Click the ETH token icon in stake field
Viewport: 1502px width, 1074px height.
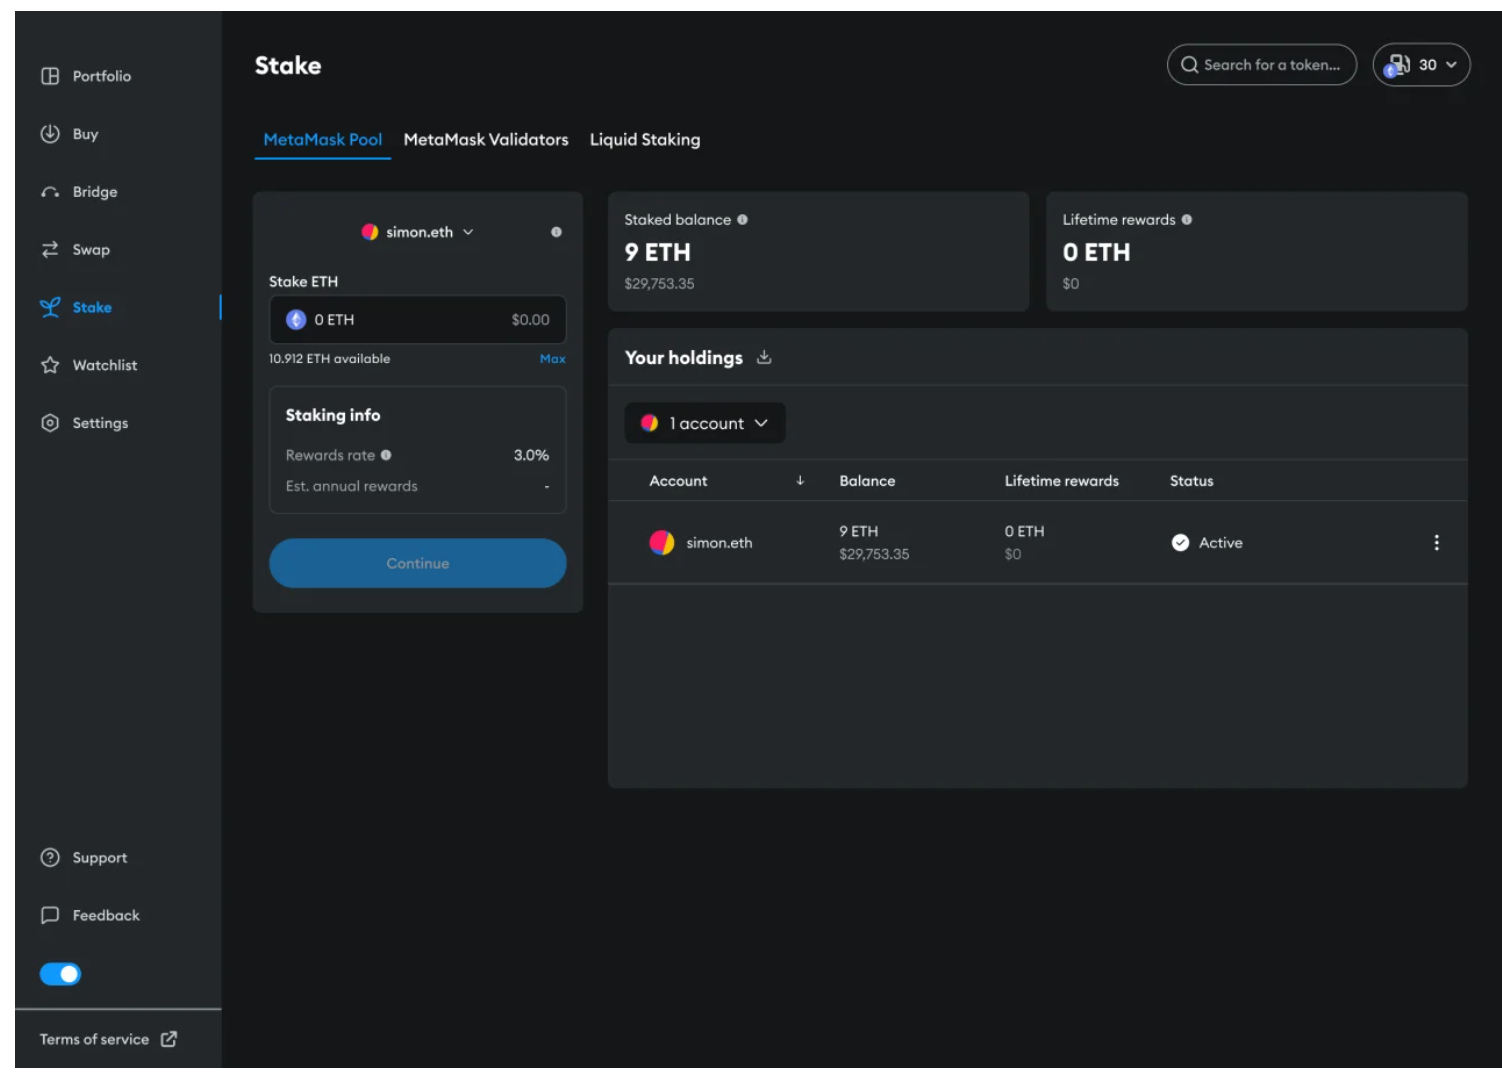(296, 320)
